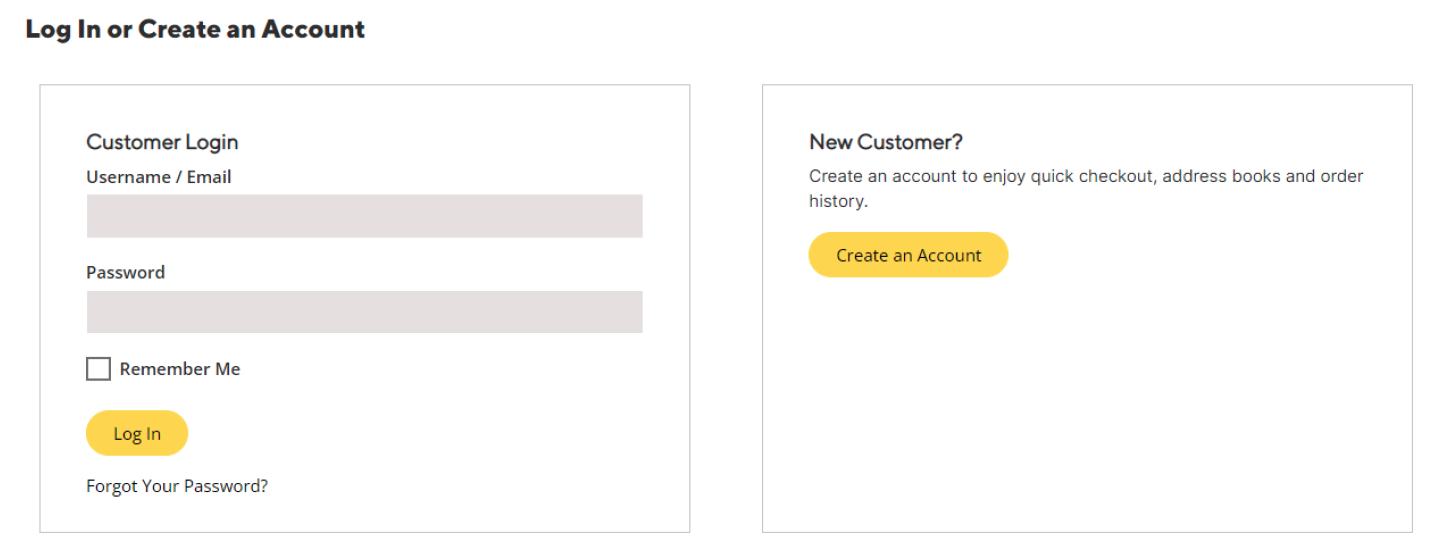
Task: Enable the Remember Me checkbox
Action: pyautogui.click(x=98, y=369)
